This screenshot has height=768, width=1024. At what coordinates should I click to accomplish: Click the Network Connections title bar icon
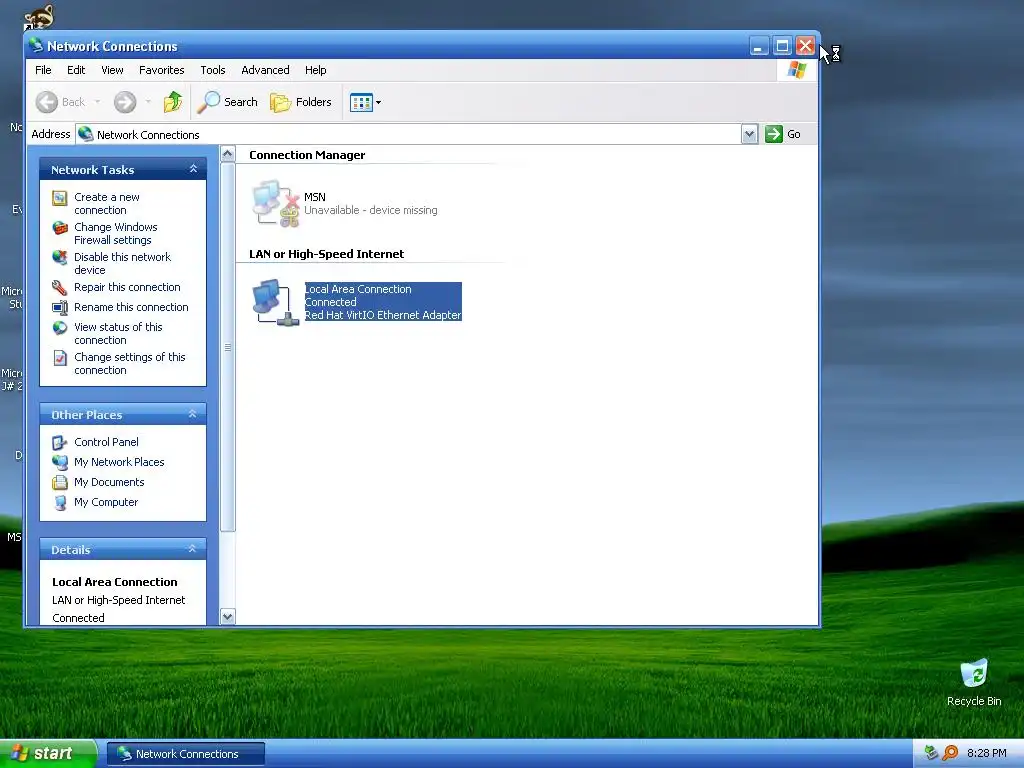(x=36, y=46)
